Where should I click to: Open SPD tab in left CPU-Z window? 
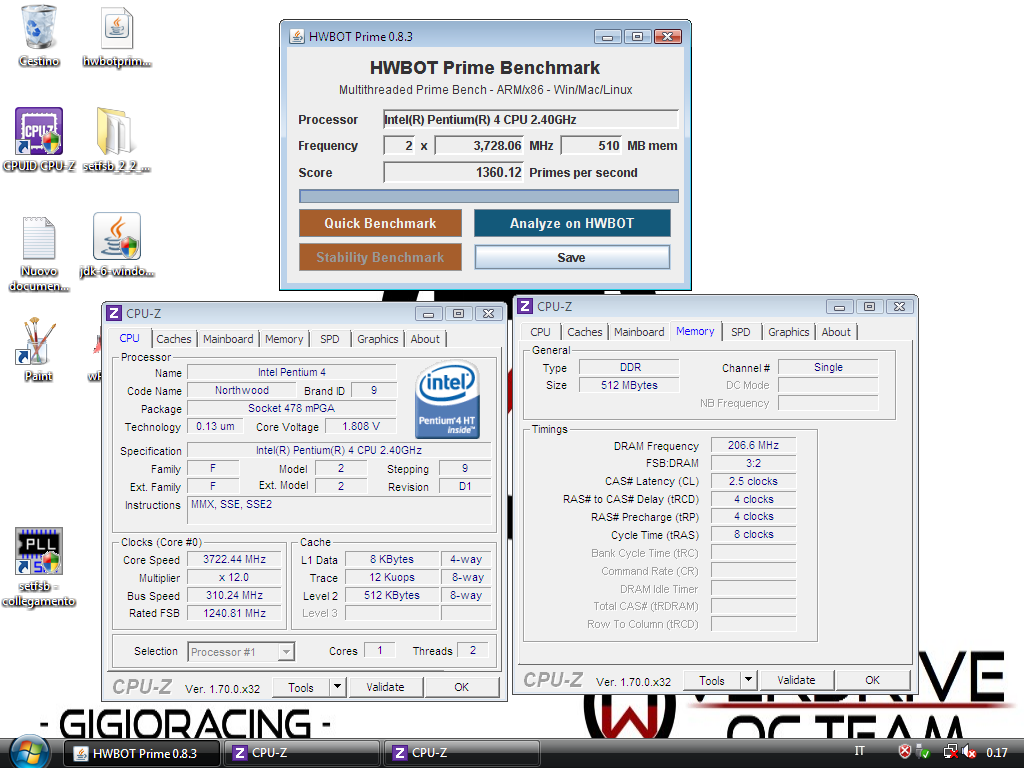pyautogui.click(x=330, y=339)
